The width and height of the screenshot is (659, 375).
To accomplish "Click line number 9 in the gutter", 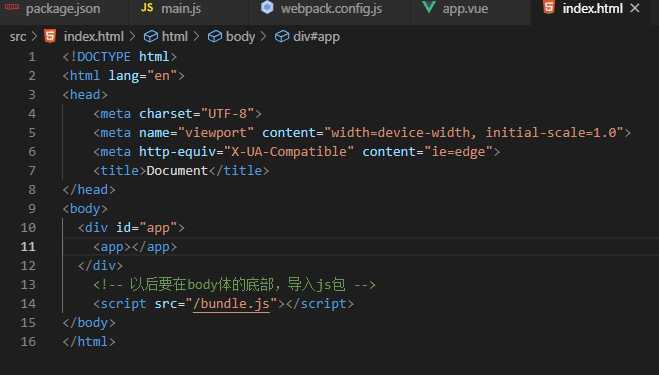I will pos(32,209).
